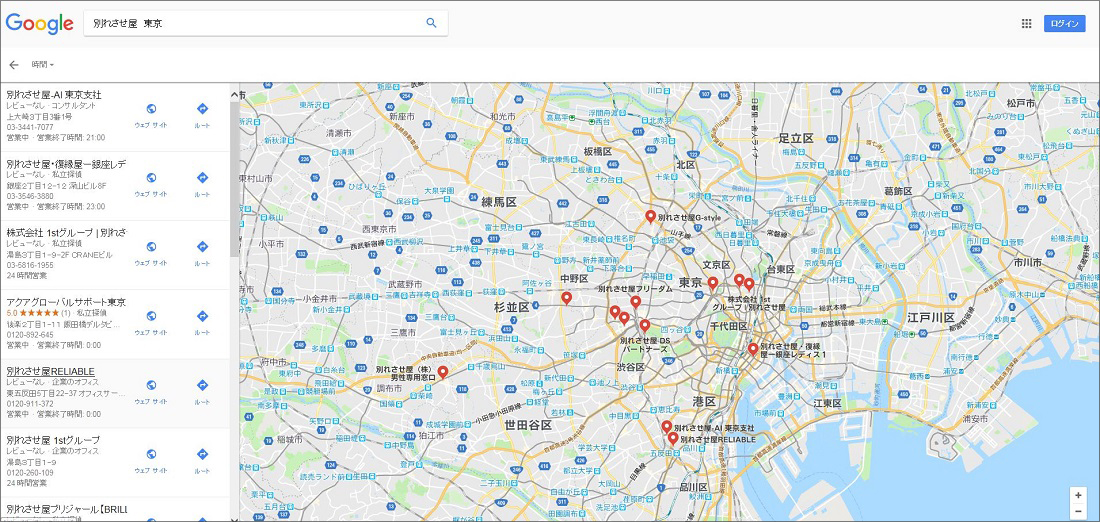The width and height of the screenshot is (1100, 522).
Task: Click the ウェブ サイト label for 別れさせ屋-AI 東京支社
Action: (x=151, y=126)
